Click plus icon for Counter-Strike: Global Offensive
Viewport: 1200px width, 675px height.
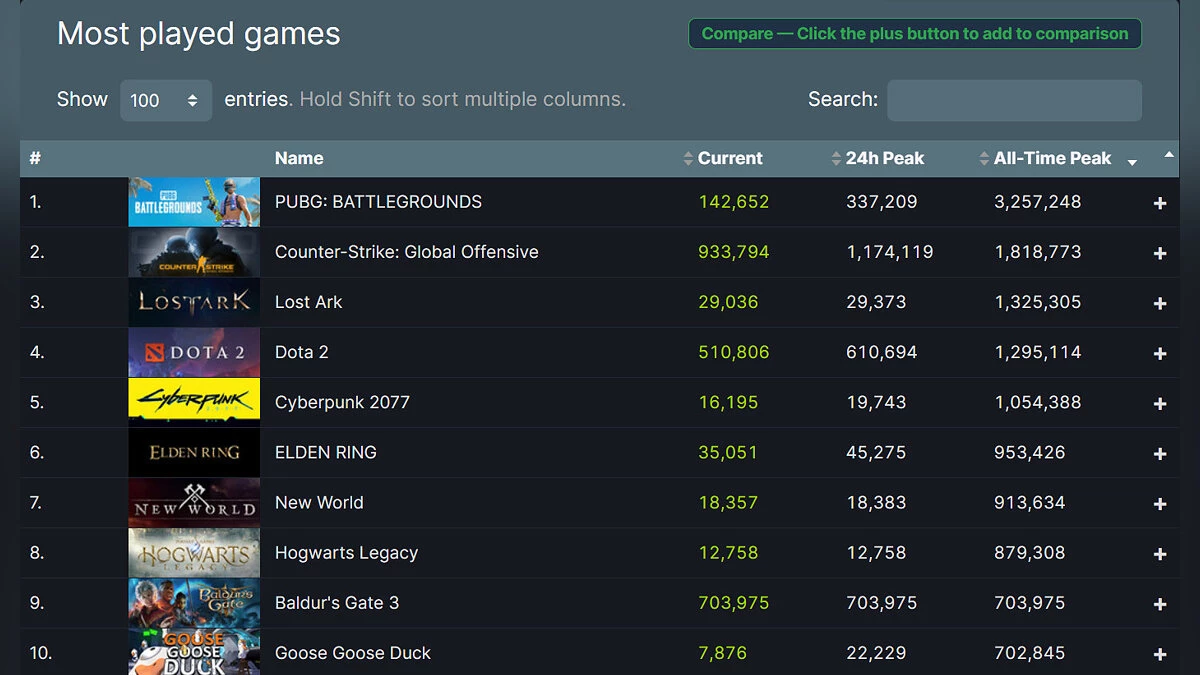1160,253
